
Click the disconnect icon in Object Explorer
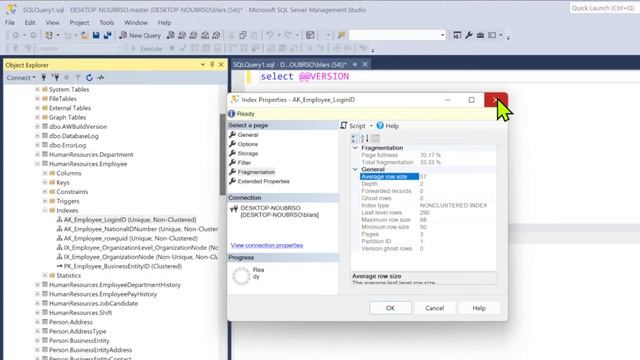55,77
